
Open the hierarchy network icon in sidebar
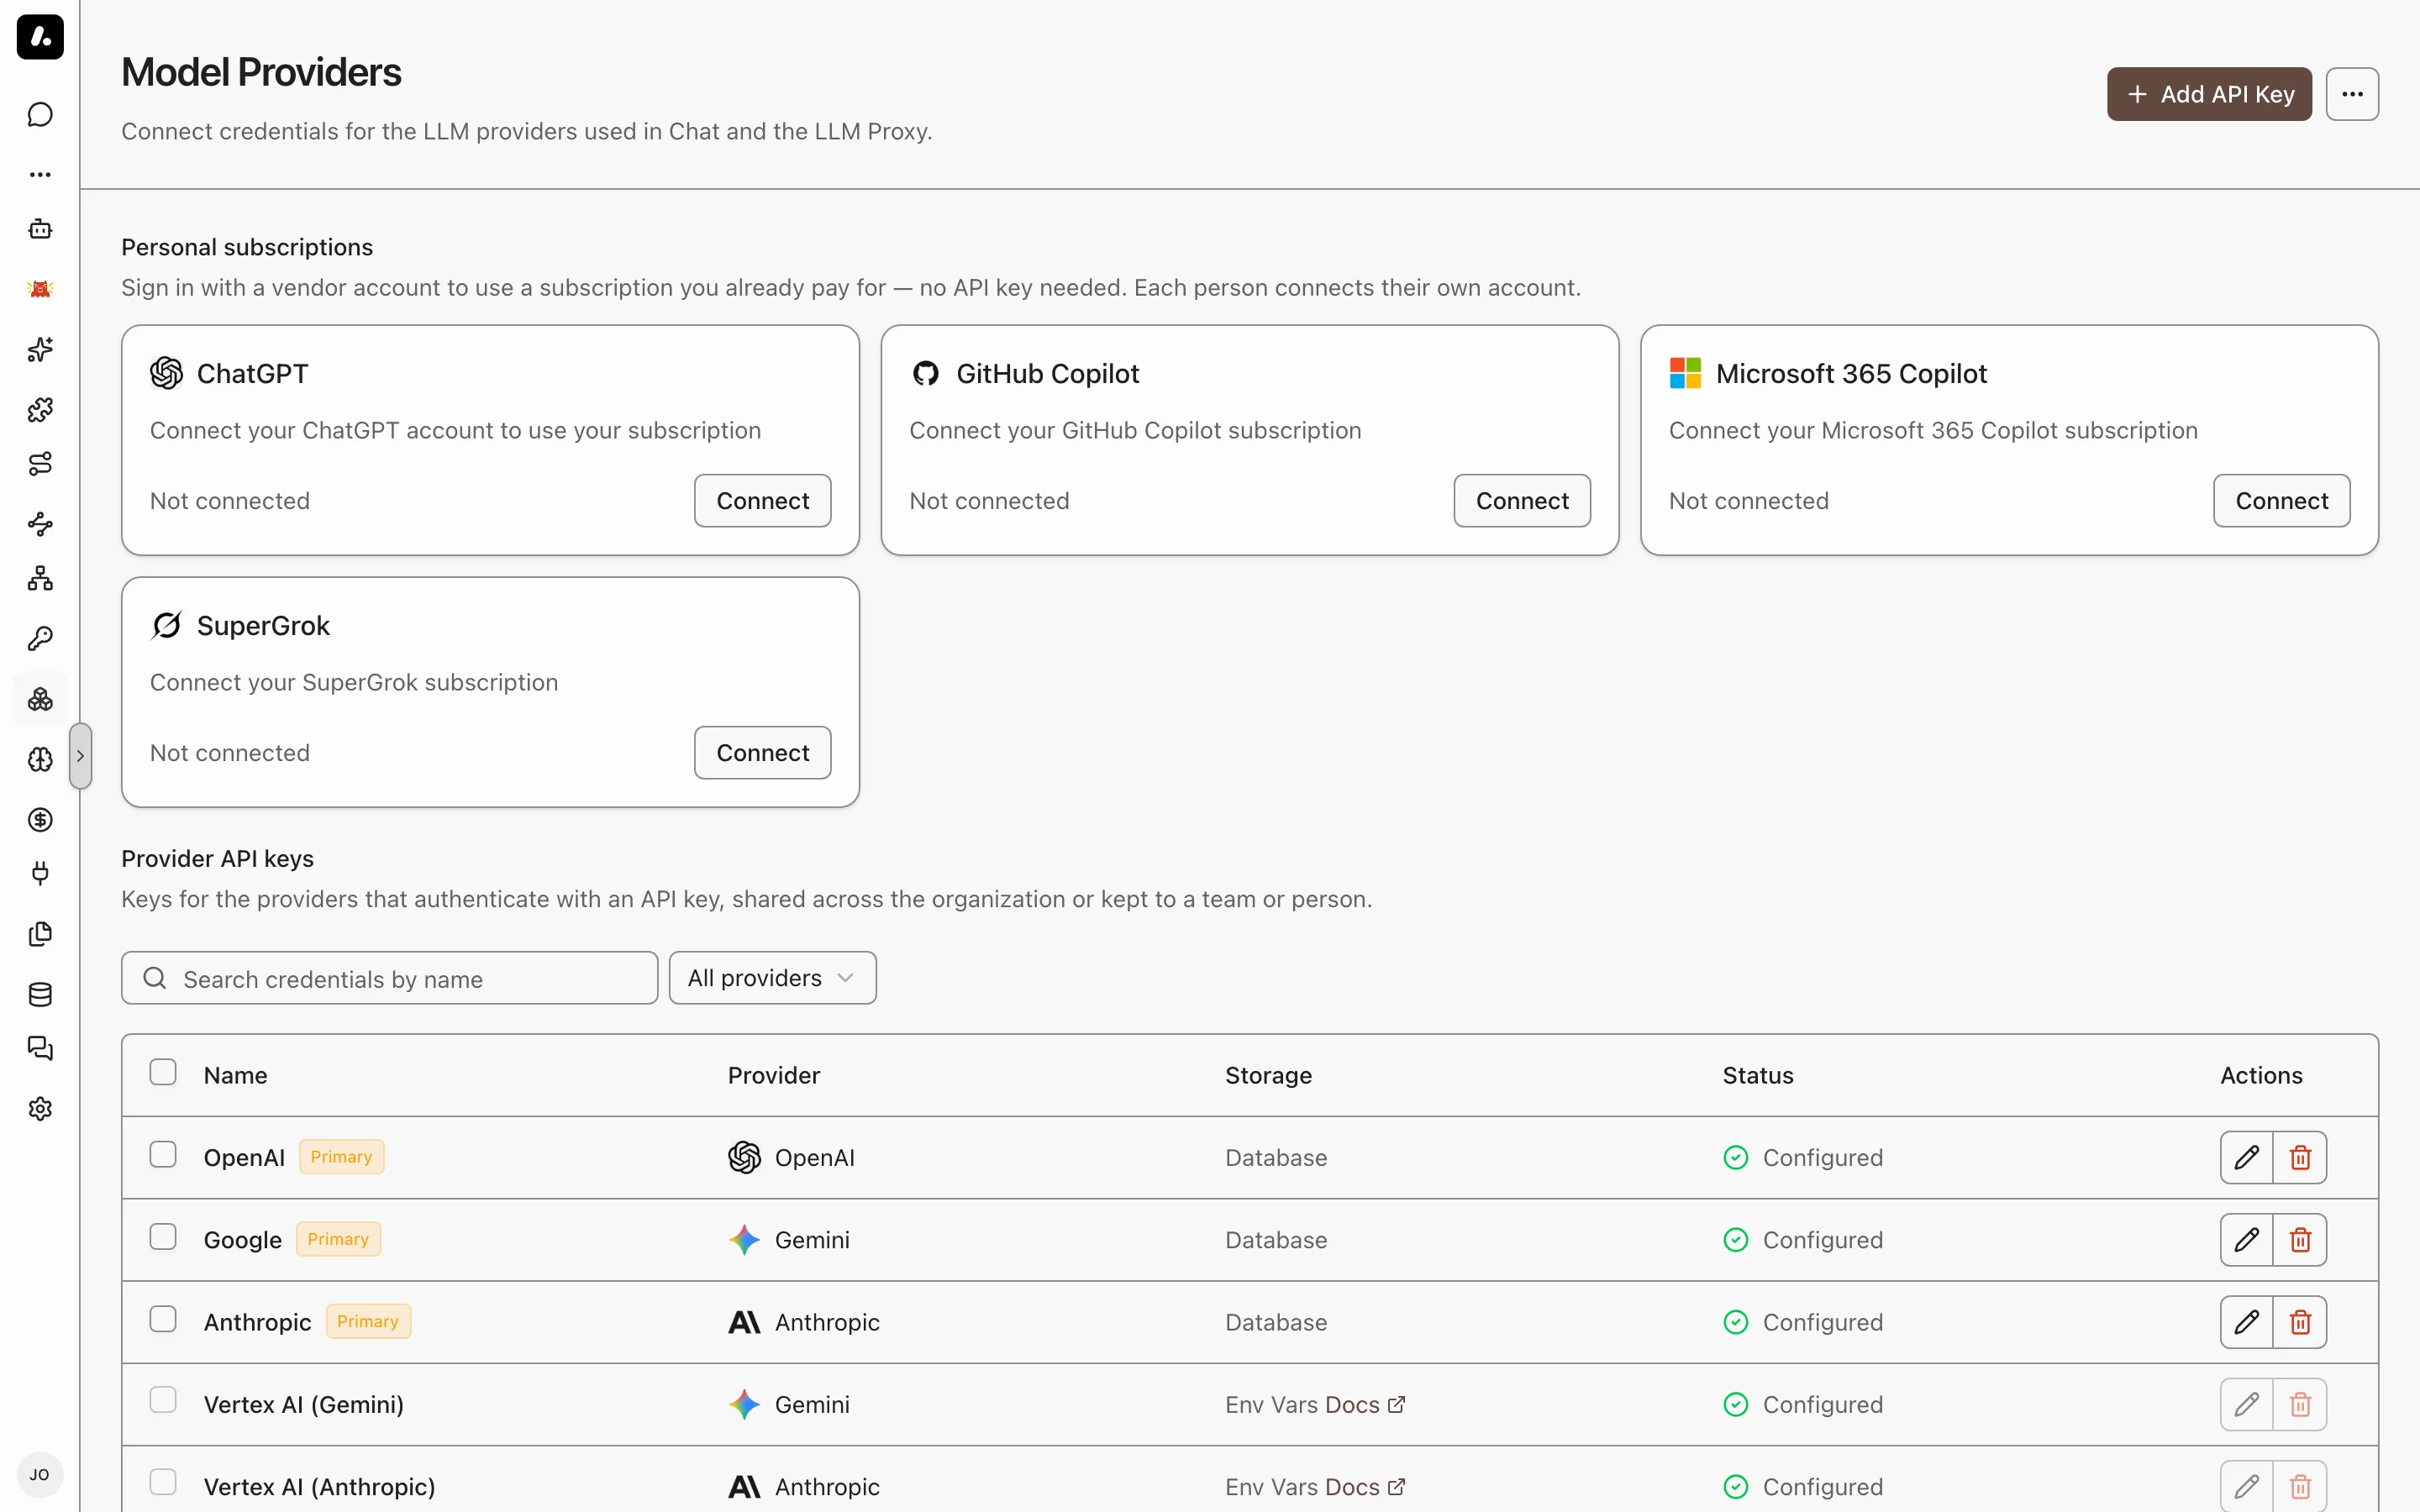[x=40, y=578]
